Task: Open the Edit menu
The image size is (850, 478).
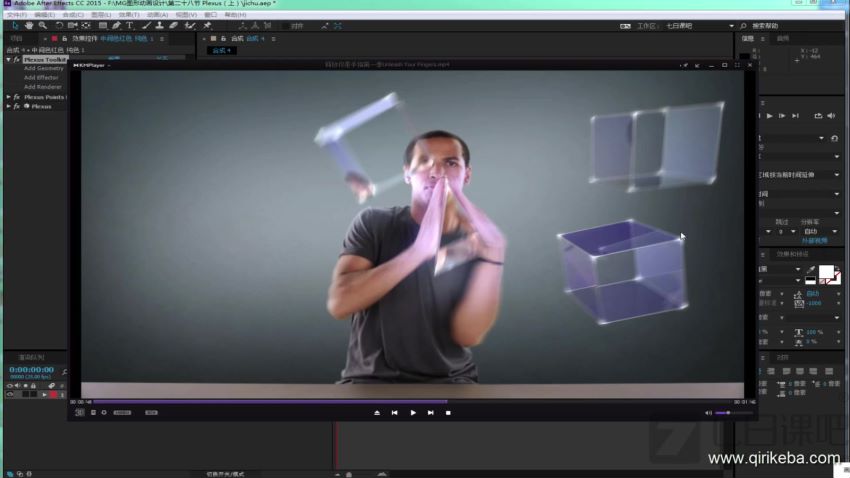Action: pyautogui.click(x=44, y=15)
